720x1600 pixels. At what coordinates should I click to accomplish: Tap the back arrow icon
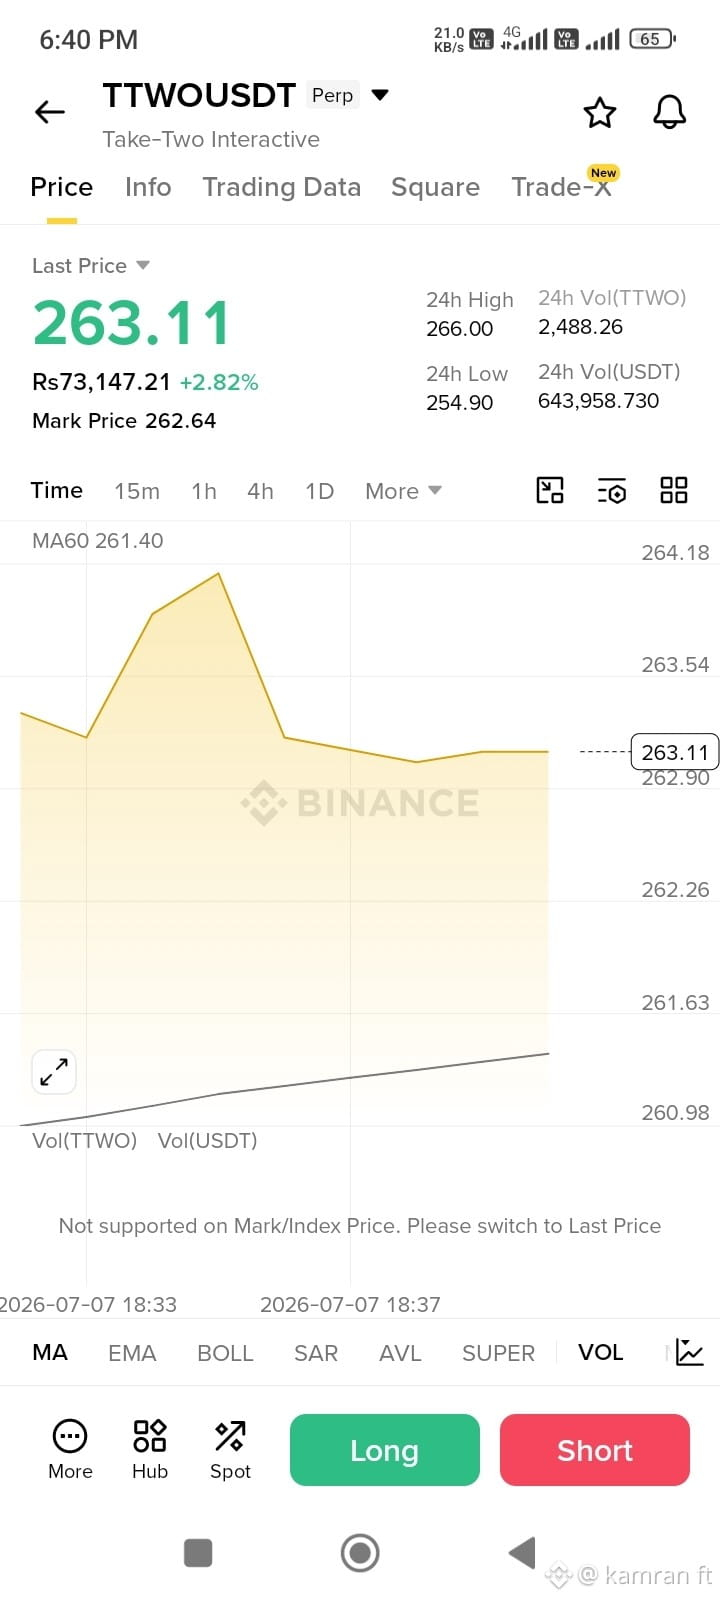[x=50, y=112]
